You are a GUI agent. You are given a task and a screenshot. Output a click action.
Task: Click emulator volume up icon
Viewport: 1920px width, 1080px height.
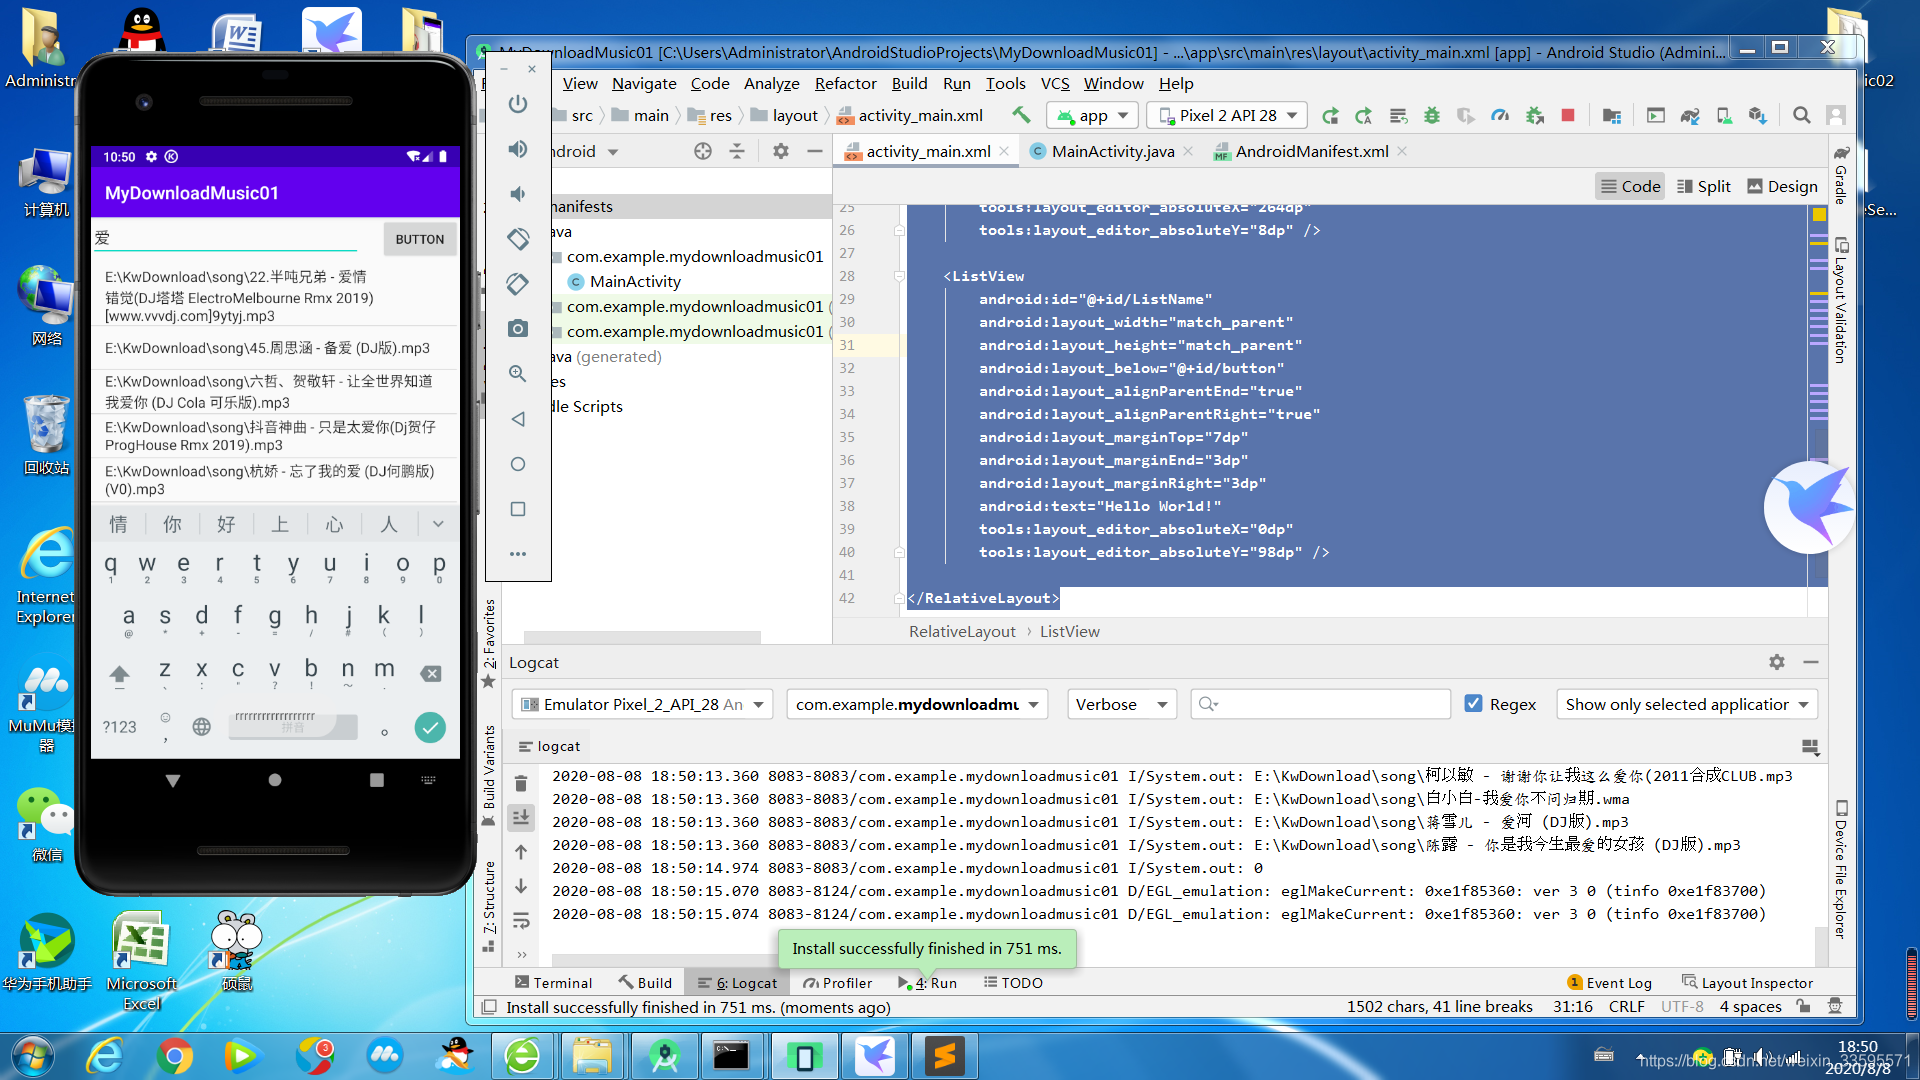(x=517, y=149)
